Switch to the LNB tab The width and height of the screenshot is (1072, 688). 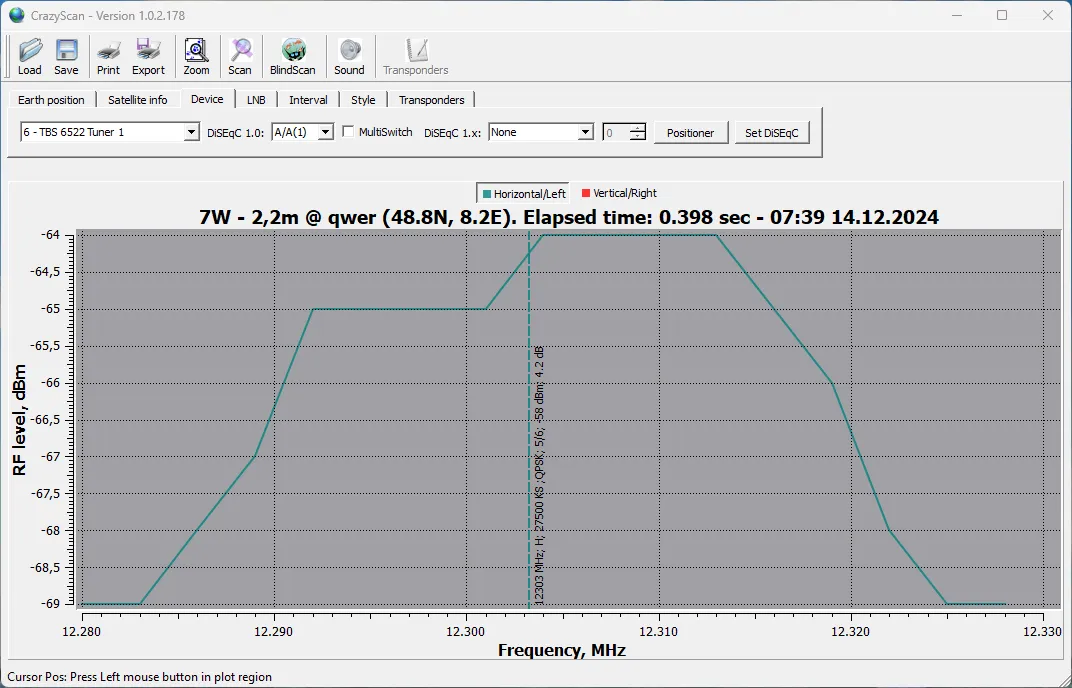point(256,100)
